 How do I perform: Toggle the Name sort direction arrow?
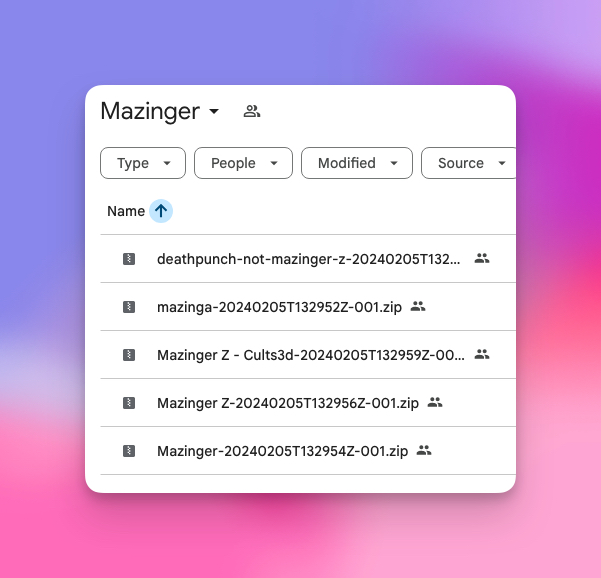(161, 211)
